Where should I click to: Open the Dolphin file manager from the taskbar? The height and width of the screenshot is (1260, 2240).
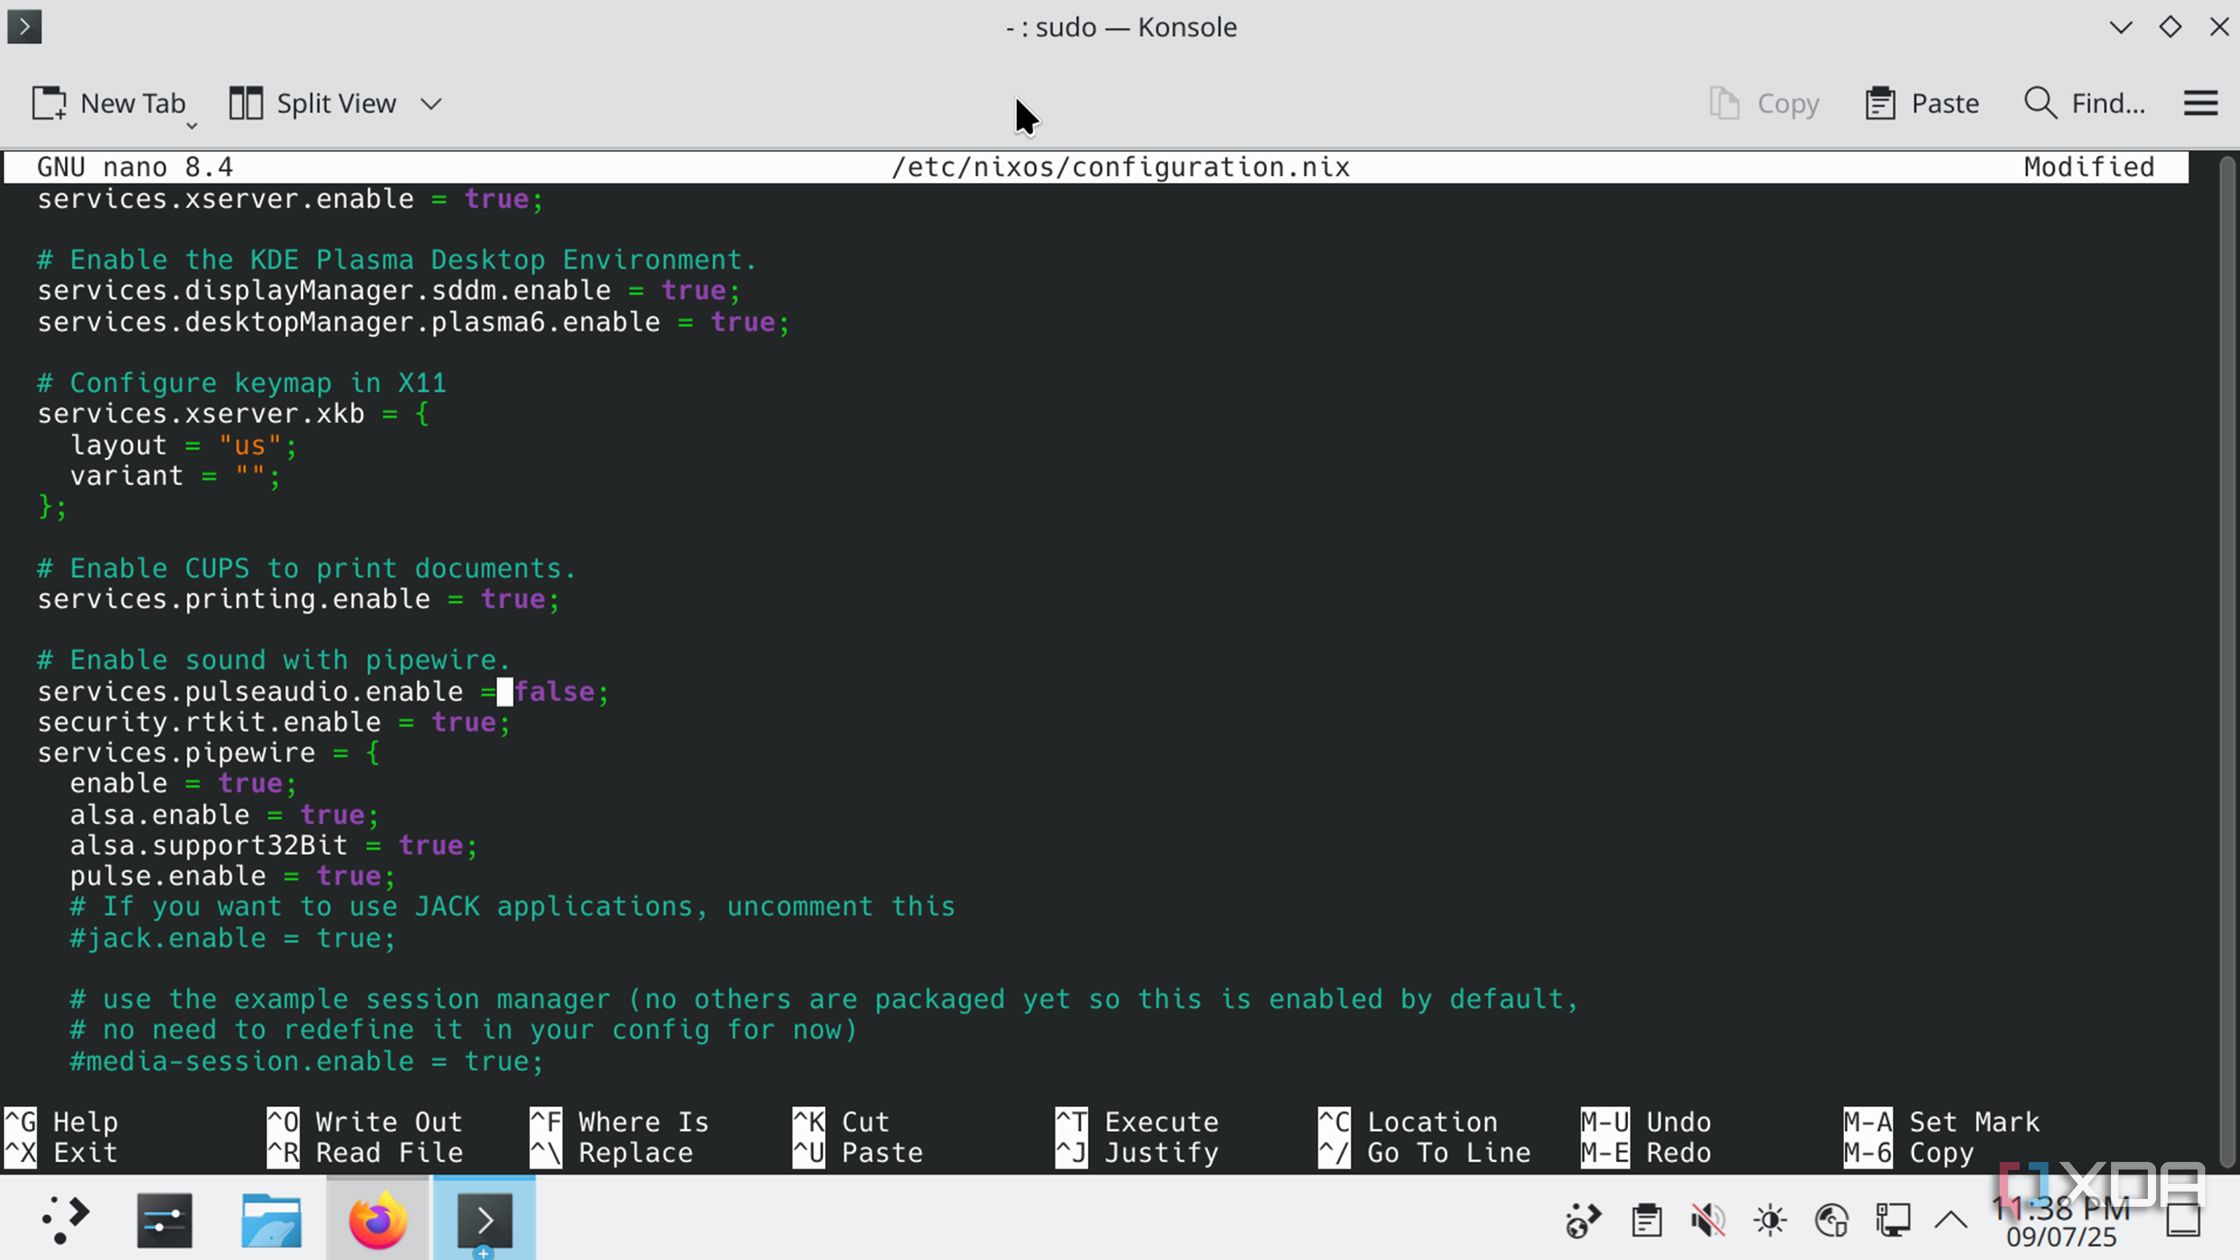tap(272, 1218)
